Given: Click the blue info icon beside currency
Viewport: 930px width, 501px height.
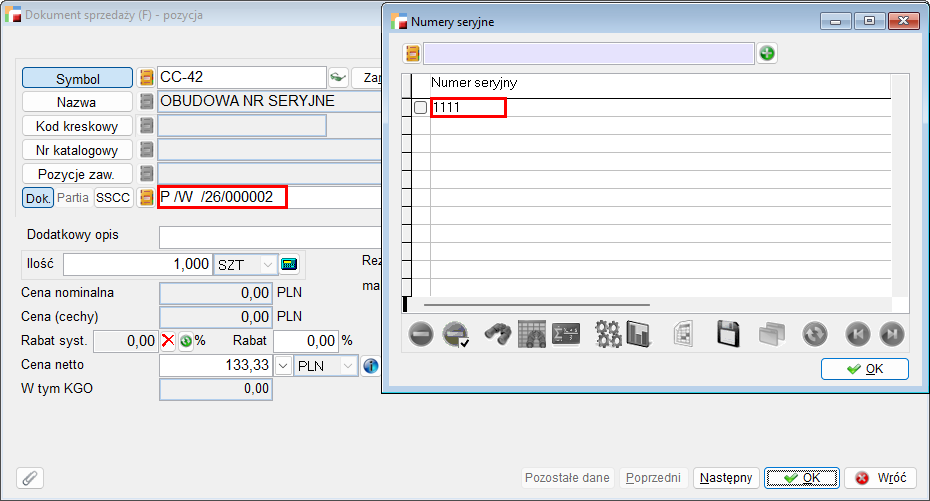Looking at the screenshot, I should [x=370, y=366].
